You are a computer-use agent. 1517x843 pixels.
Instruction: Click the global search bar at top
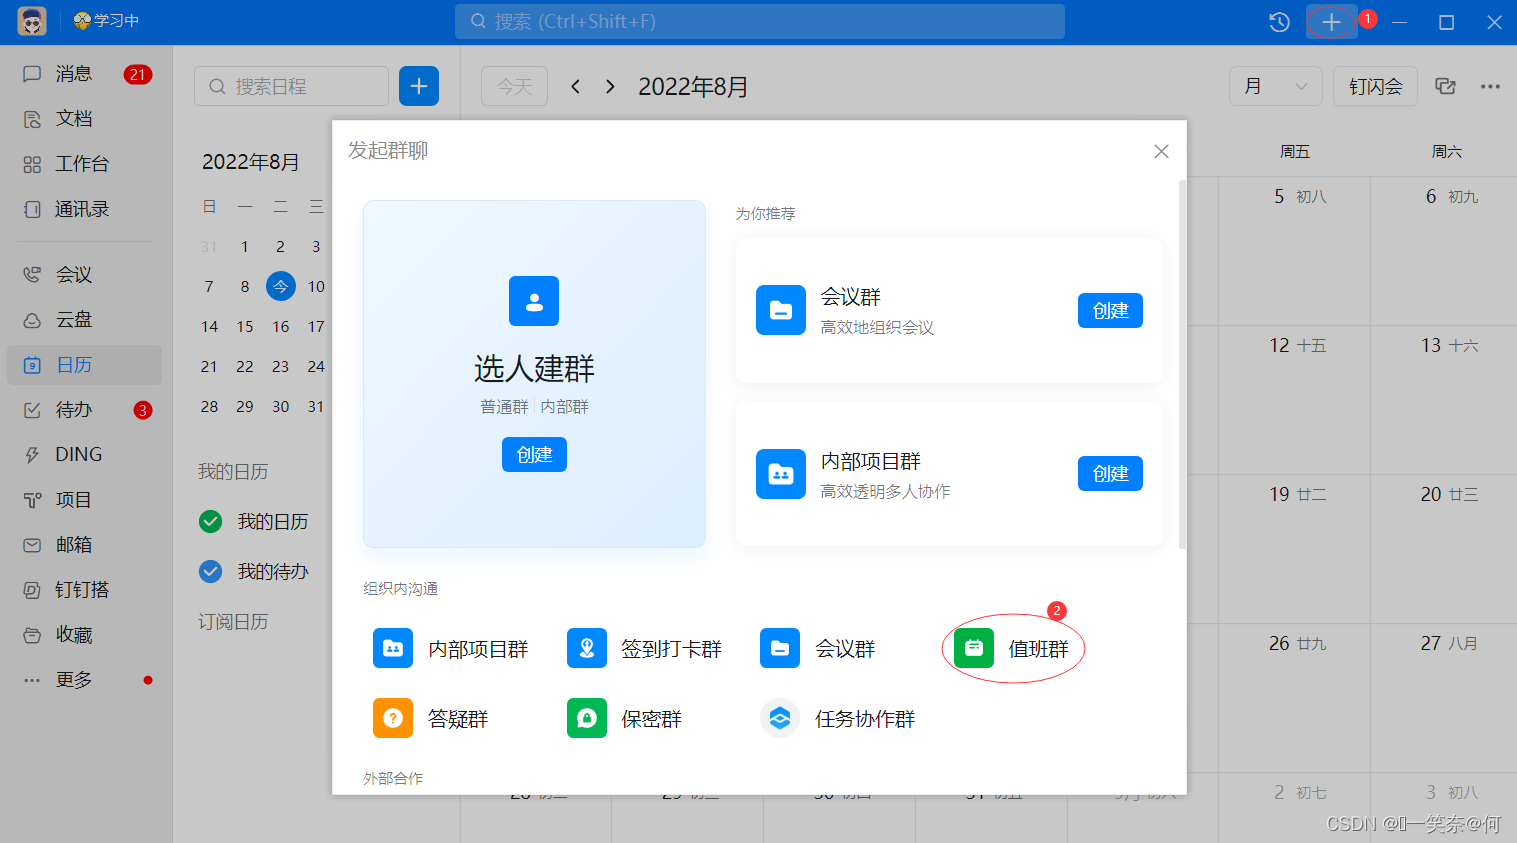tap(760, 21)
